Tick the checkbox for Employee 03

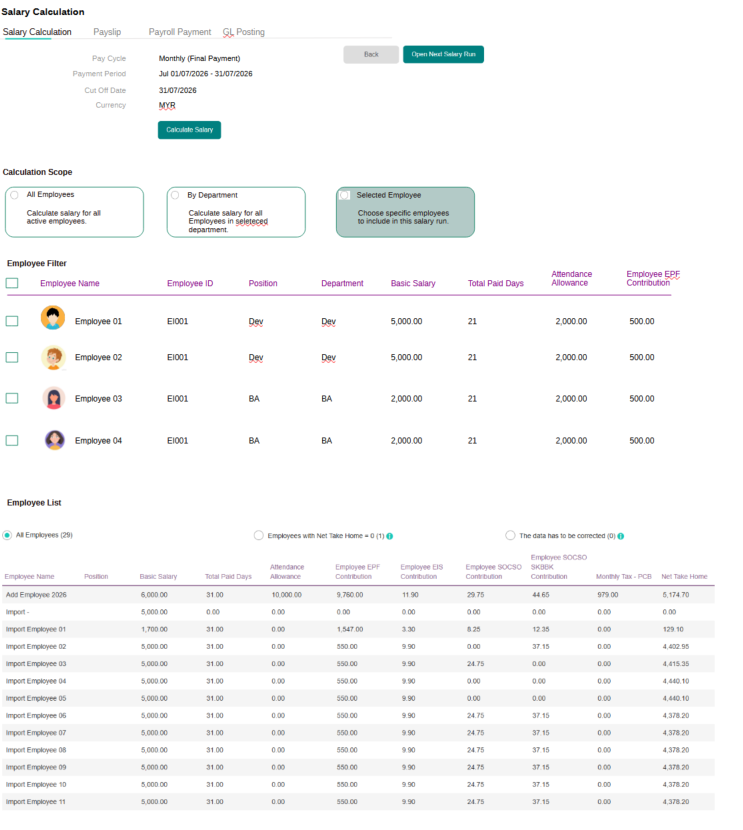[12, 398]
